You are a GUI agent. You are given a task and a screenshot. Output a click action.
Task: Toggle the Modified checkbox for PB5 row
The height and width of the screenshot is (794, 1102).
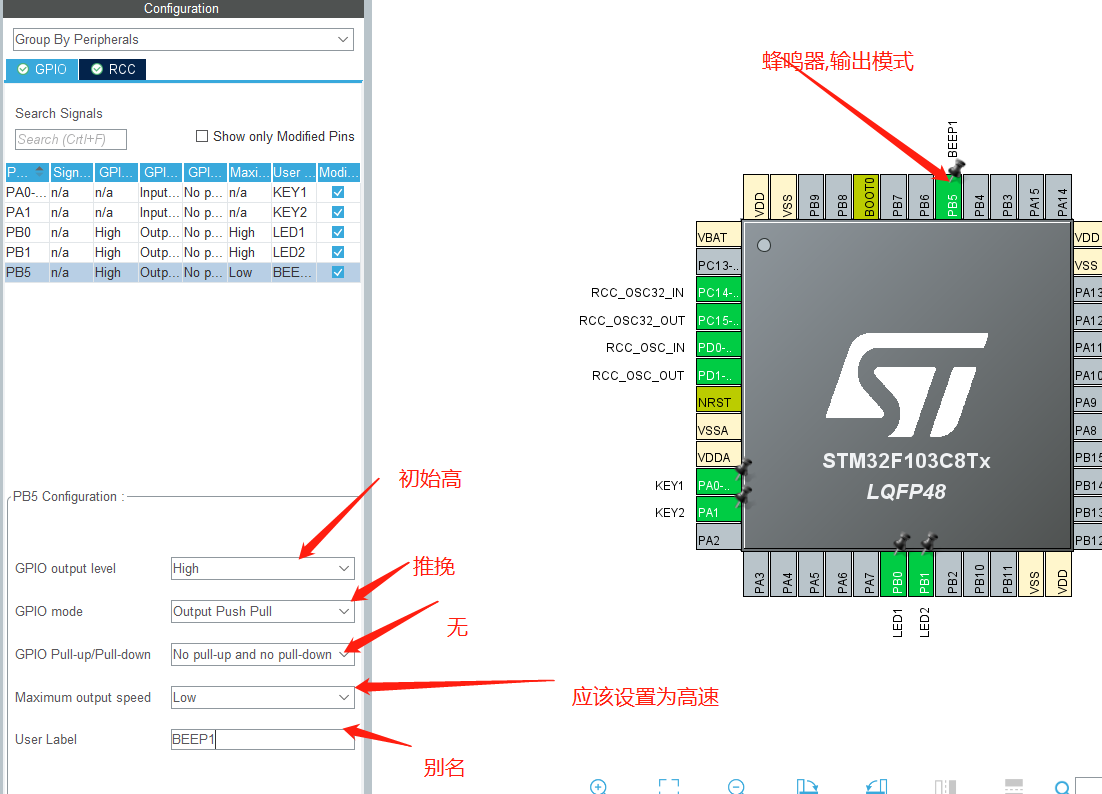click(338, 272)
